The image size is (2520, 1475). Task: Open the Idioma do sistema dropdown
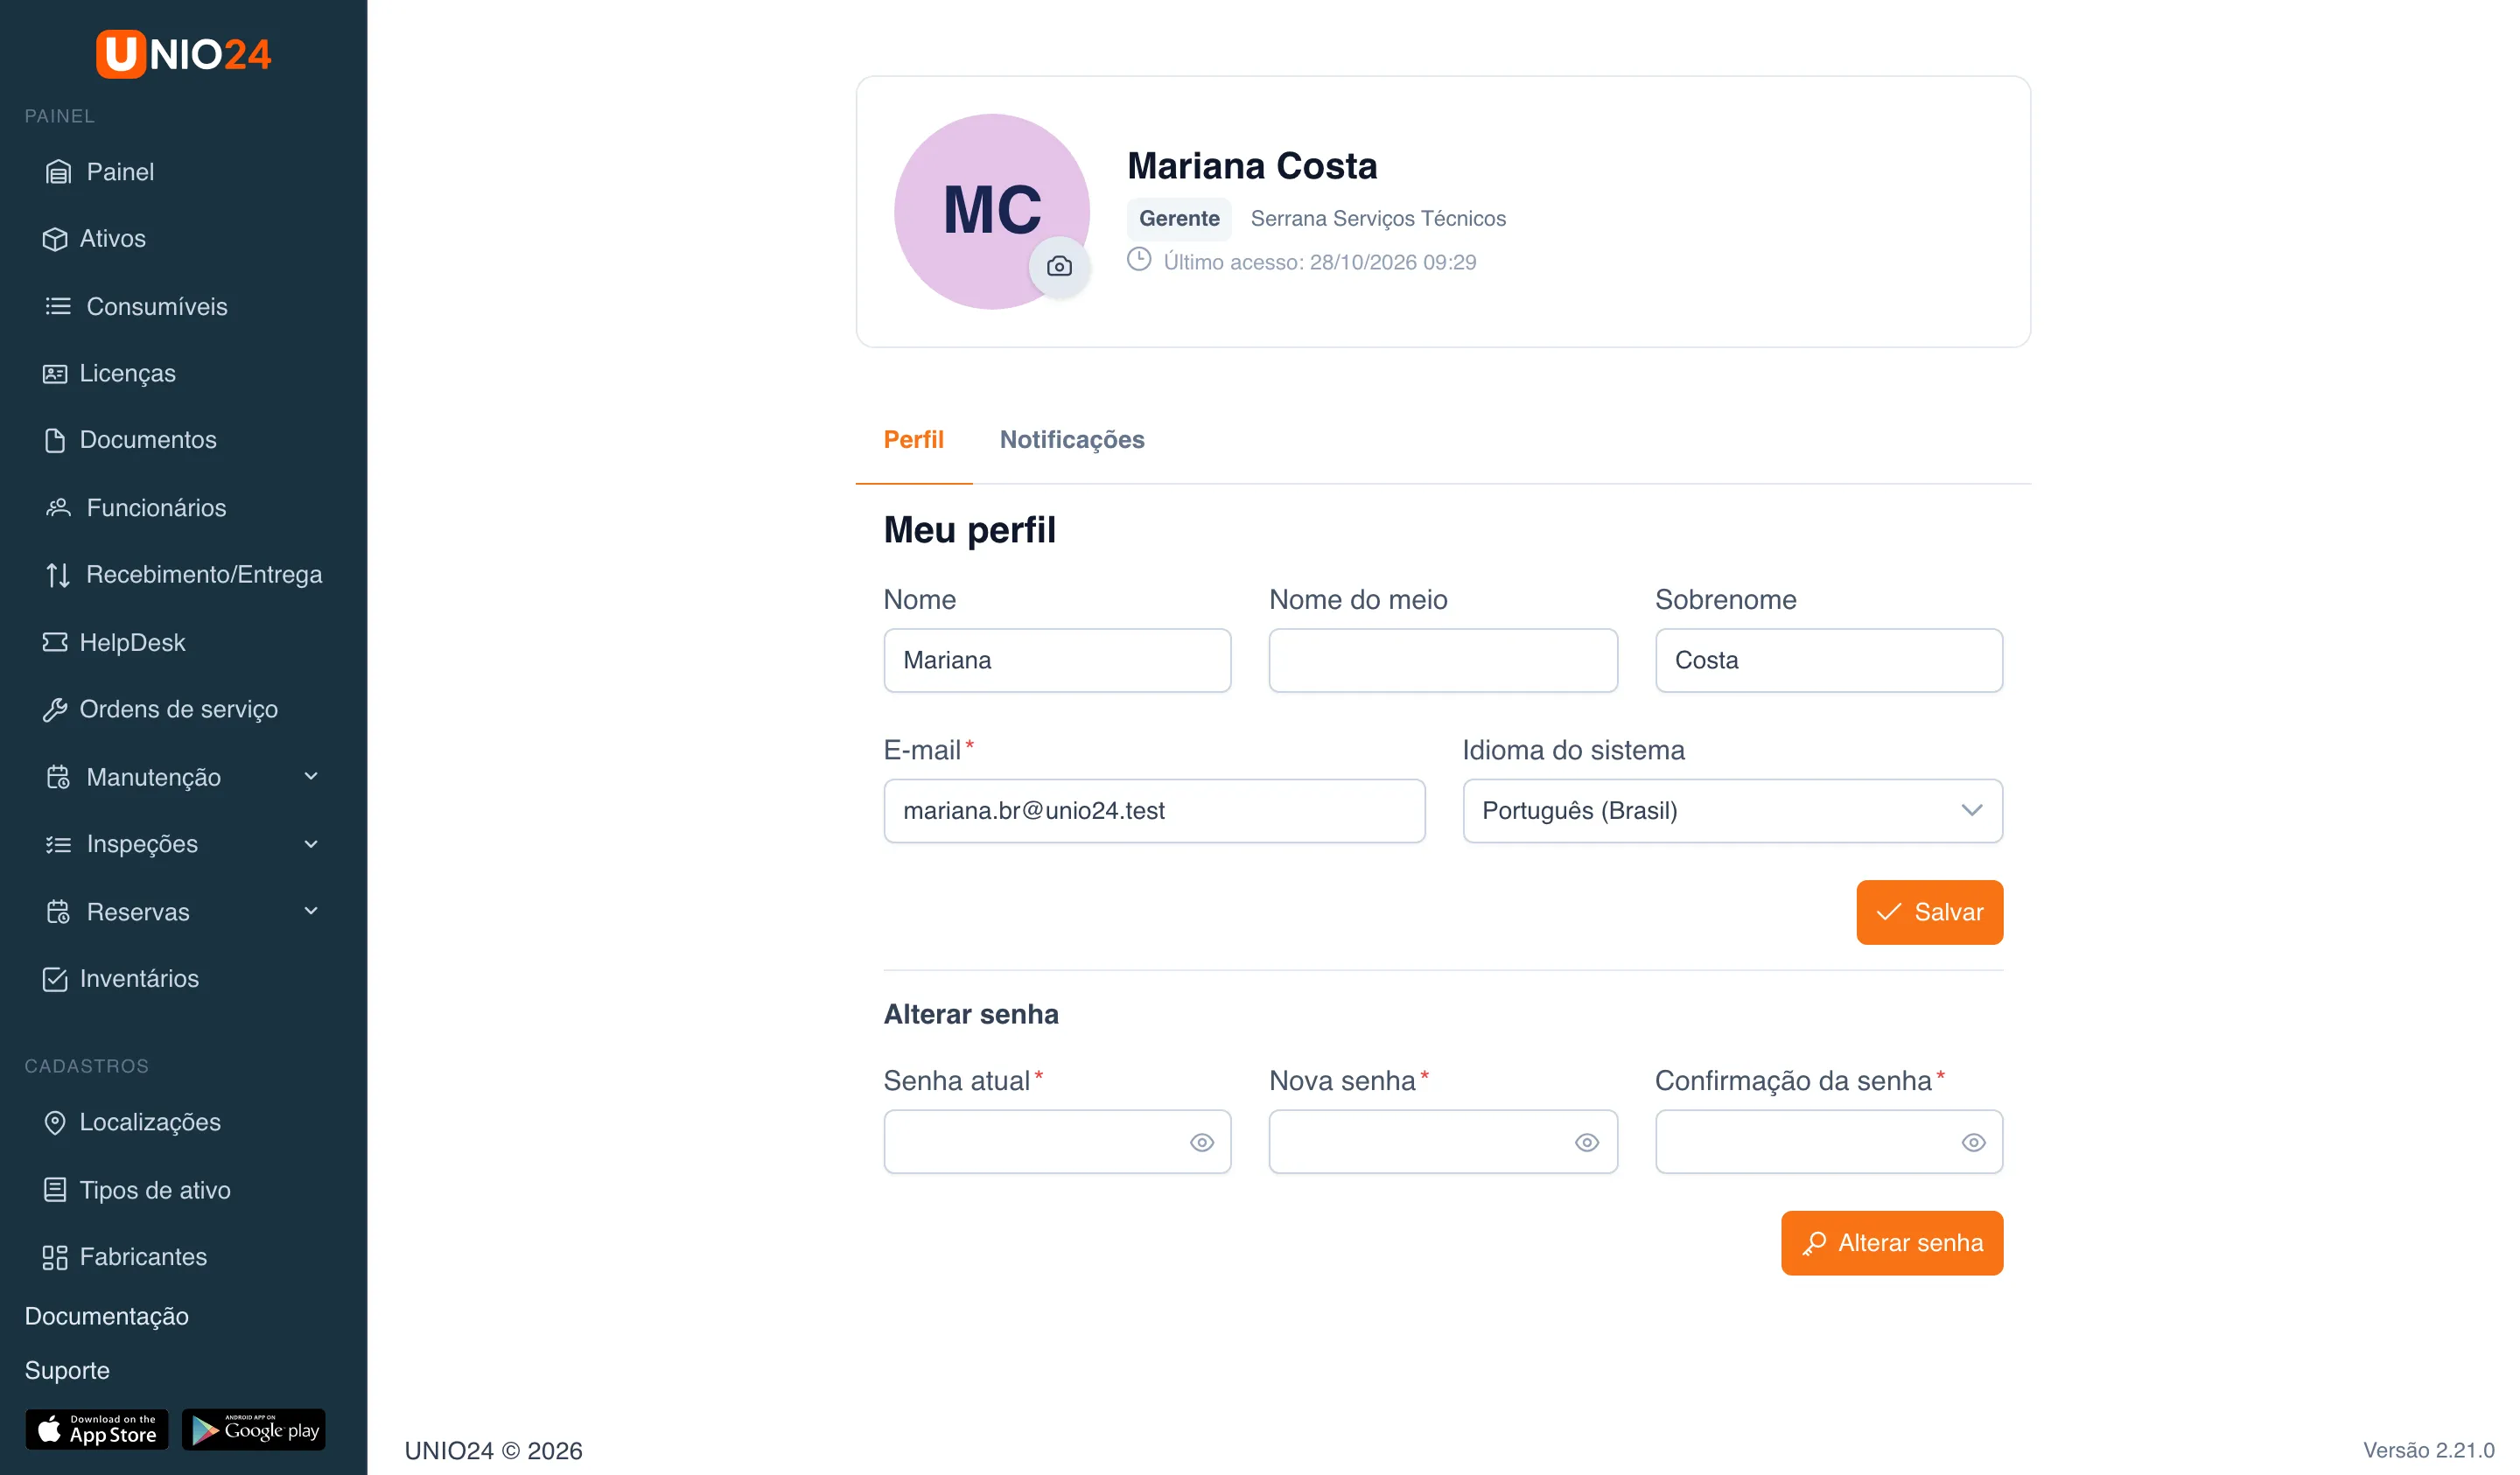(1732, 811)
